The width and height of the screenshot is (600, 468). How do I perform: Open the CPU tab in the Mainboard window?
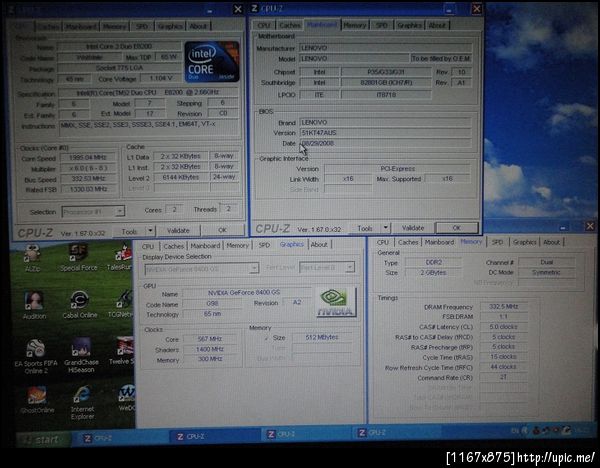click(x=264, y=25)
